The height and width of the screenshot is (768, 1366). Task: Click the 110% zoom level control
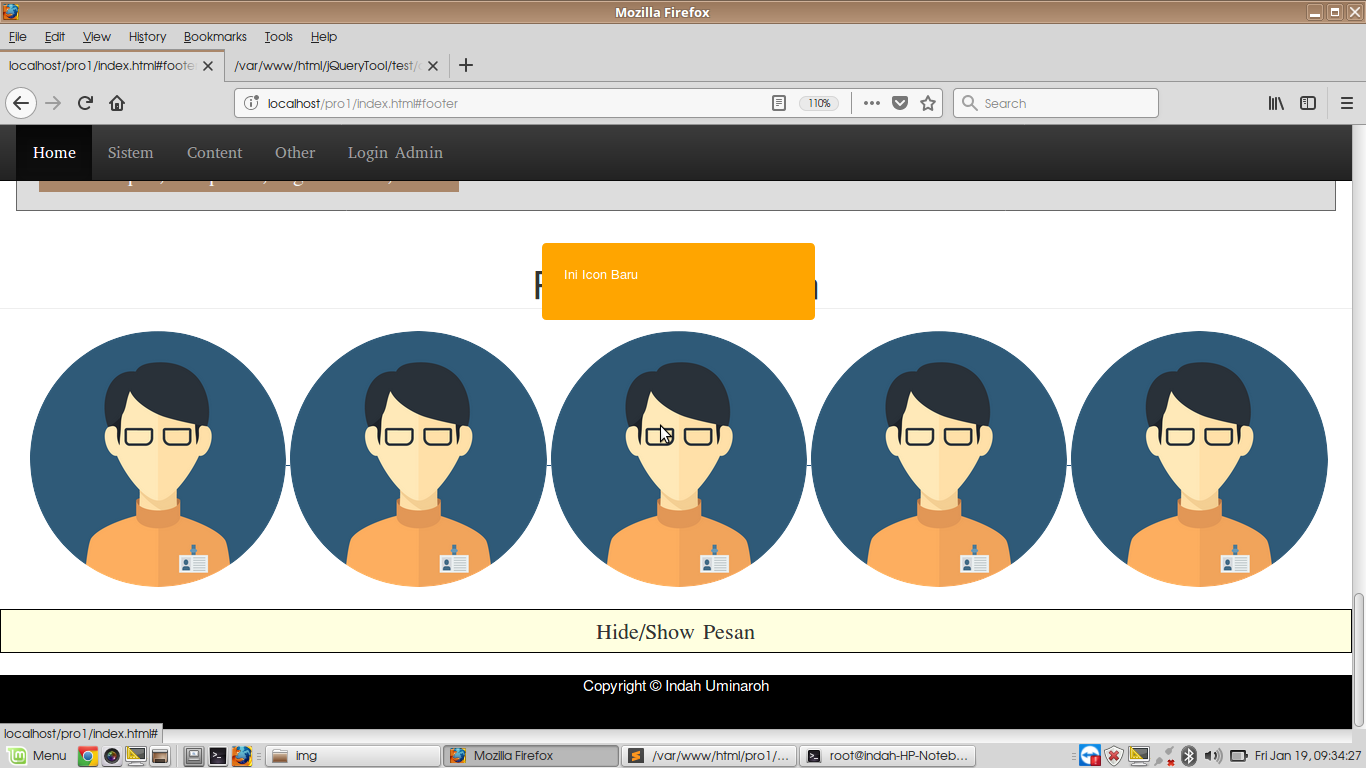click(819, 103)
